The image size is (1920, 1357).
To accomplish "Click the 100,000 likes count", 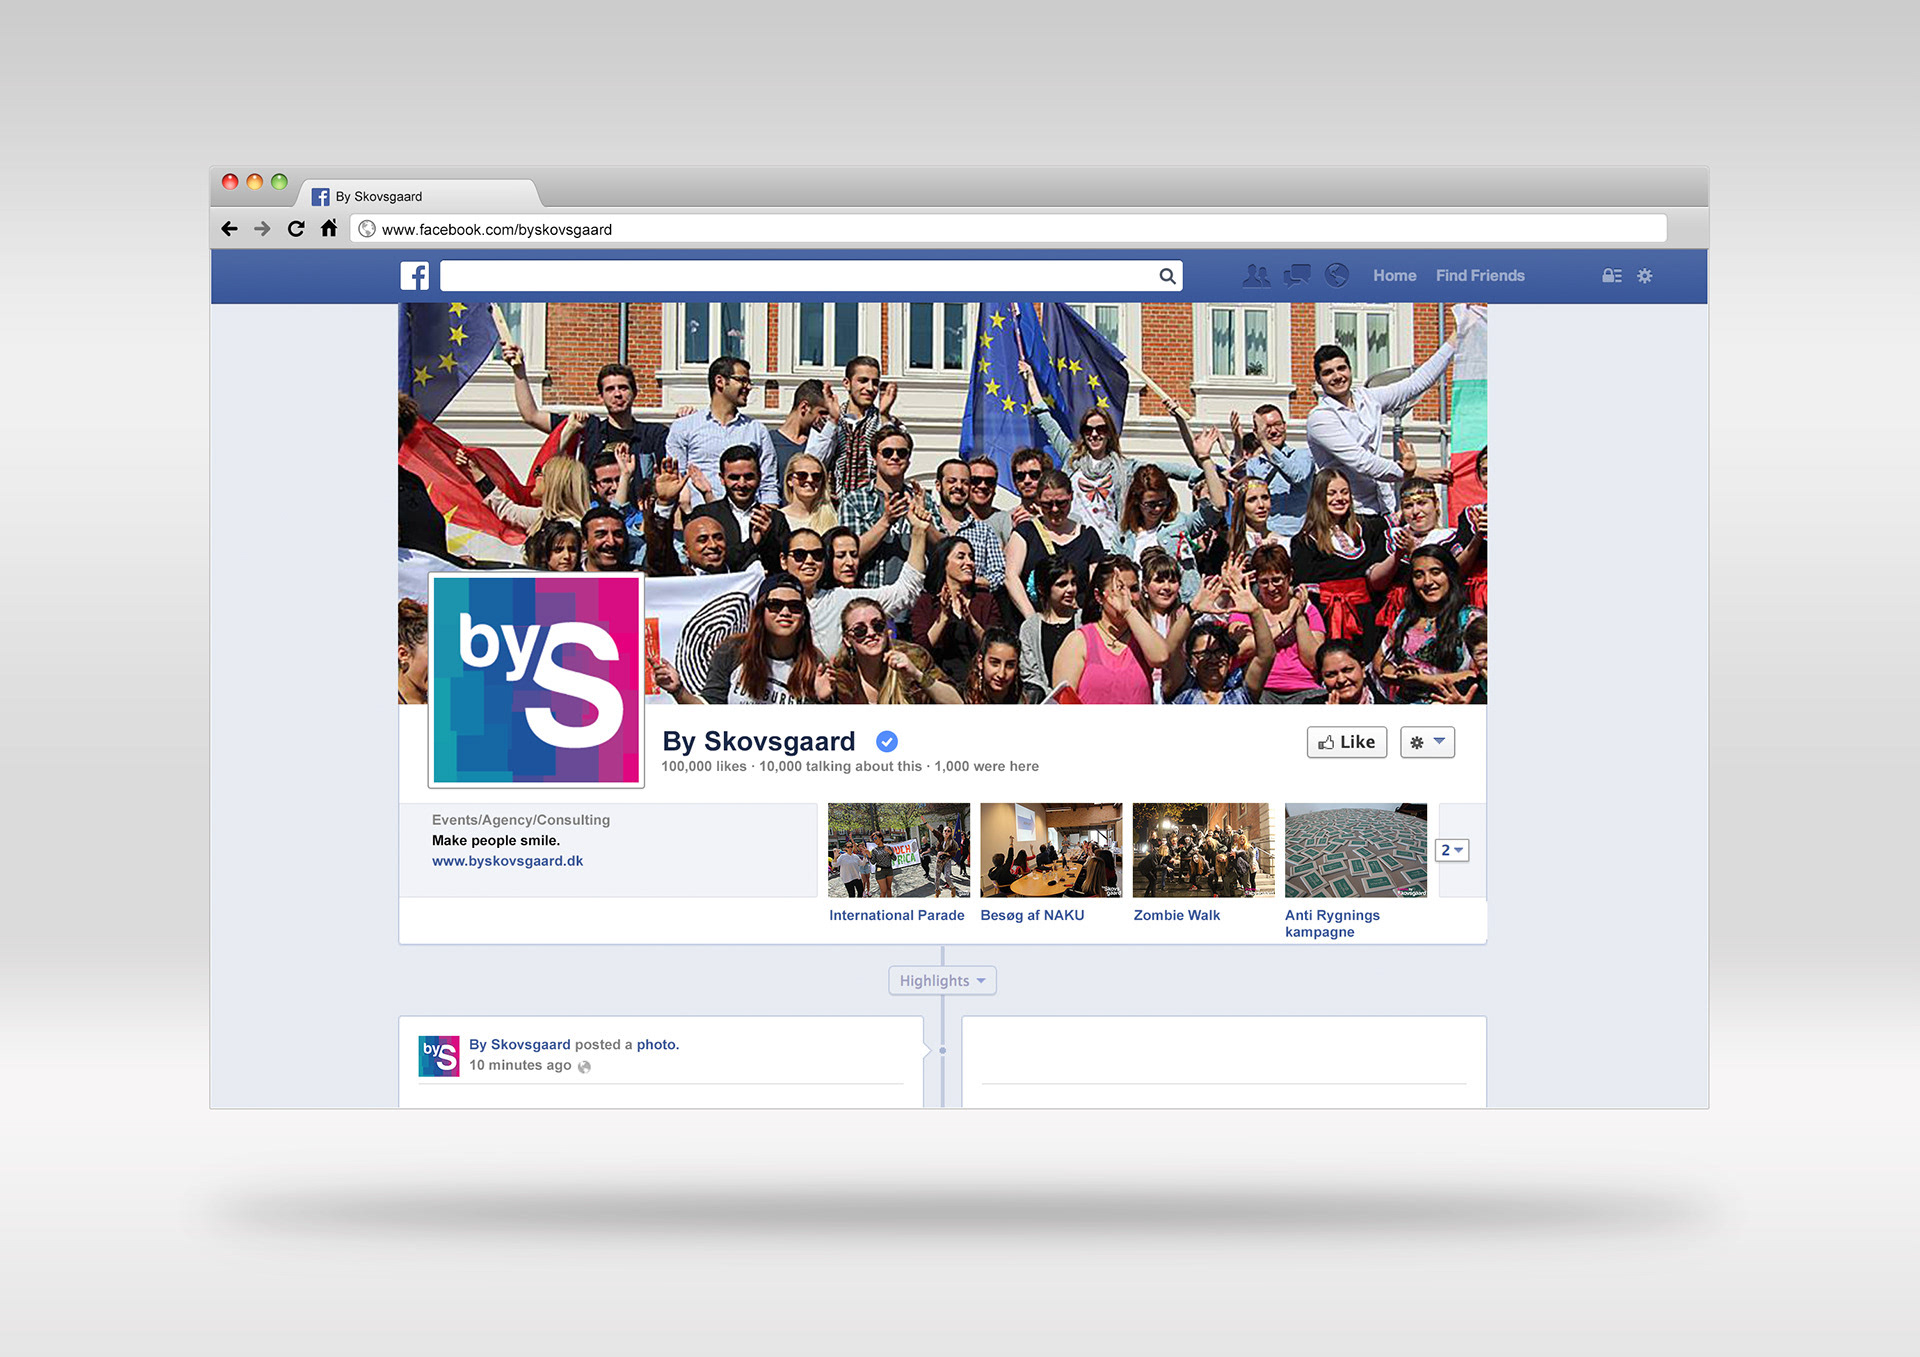I will (x=704, y=767).
